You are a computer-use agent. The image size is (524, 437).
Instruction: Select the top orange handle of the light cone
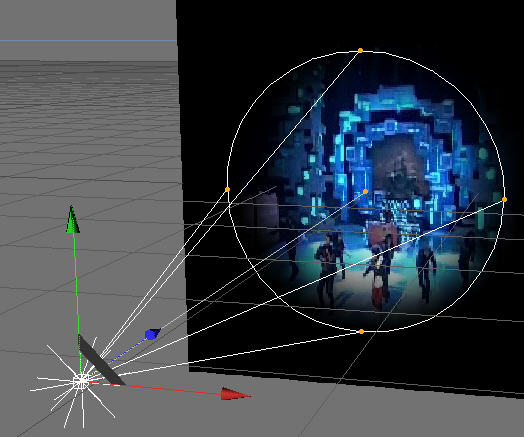(x=360, y=50)
